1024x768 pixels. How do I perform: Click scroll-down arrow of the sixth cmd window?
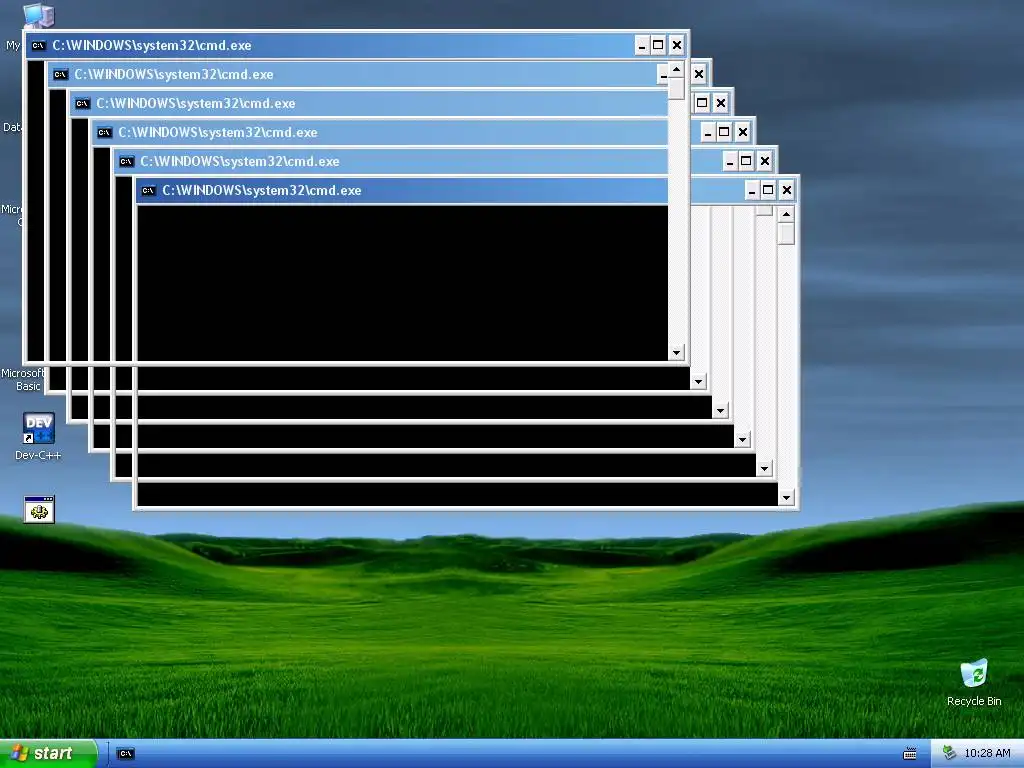[x=786, y=498]
